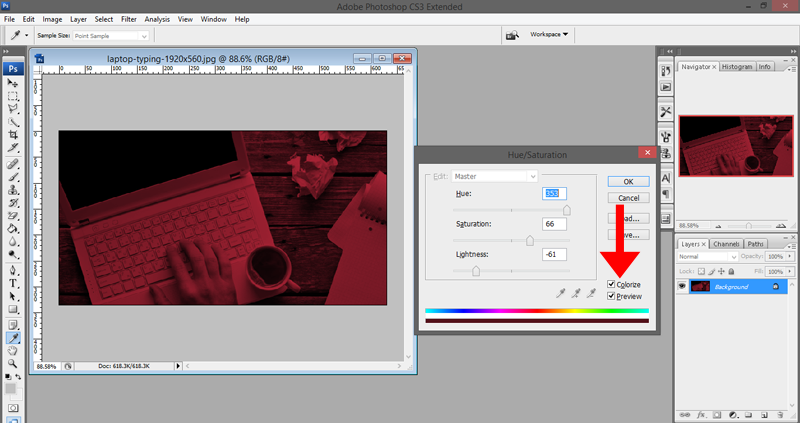The height and width of the screenshot is (423, 800).
Task: Select the History Brush tool
Action: pyautogui.click(x=13, y=203)
